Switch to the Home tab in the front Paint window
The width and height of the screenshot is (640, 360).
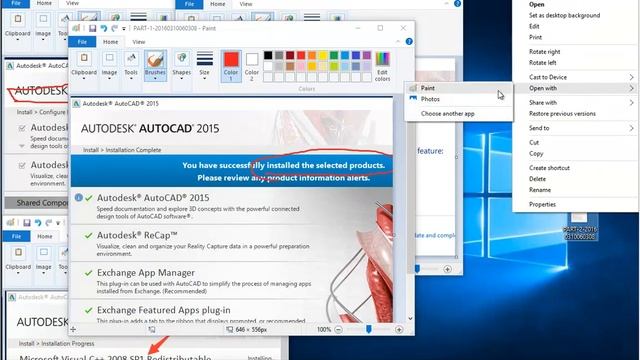pyautogui.click(x=110, y=42)
